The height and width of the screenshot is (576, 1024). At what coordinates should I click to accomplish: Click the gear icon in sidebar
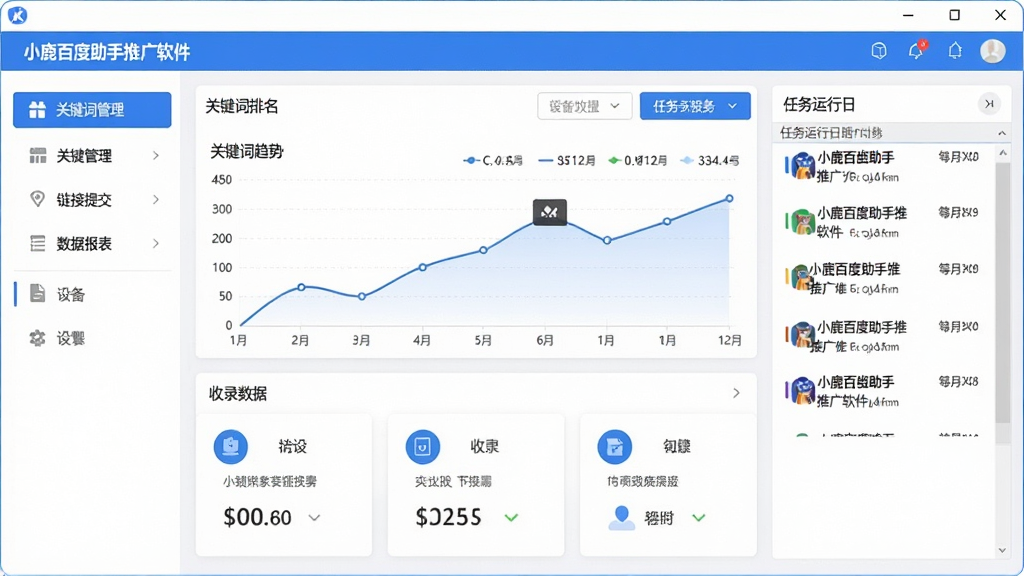(x=37, y=338)
